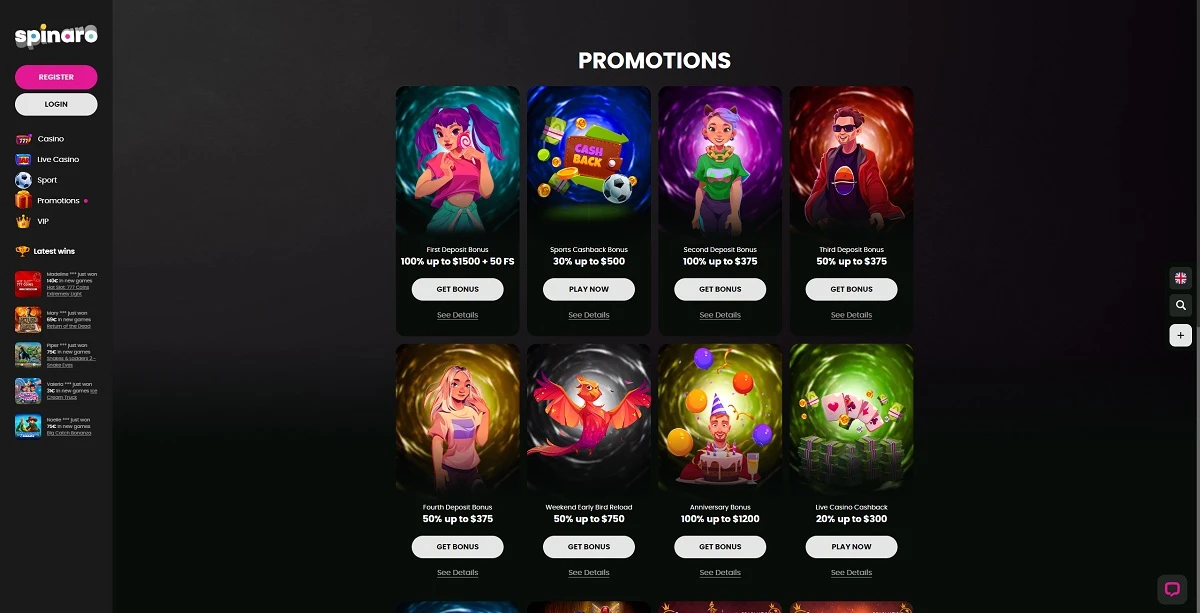Click the Live Casino icon in sidebar
The width and height of the screenshot is (1200, 613).
coord(24,159)
